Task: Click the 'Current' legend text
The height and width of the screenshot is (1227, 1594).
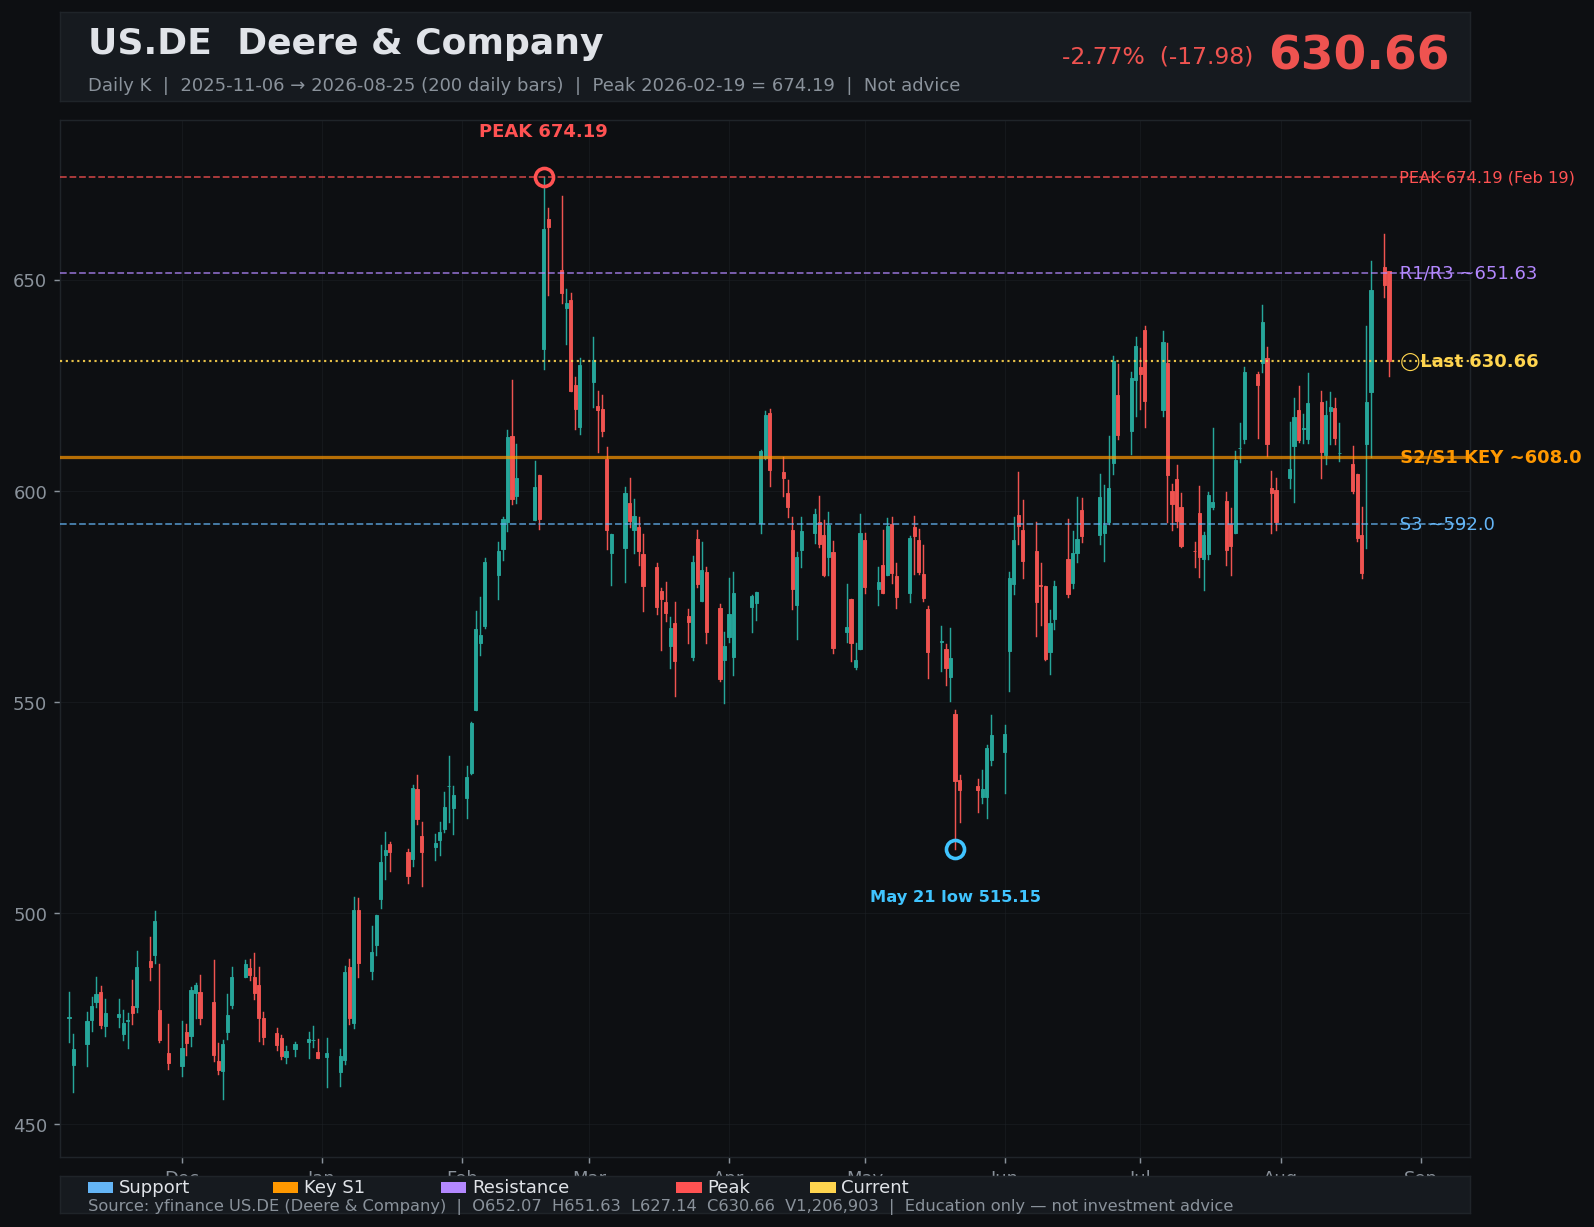Action: click(x=874, y=1187)
